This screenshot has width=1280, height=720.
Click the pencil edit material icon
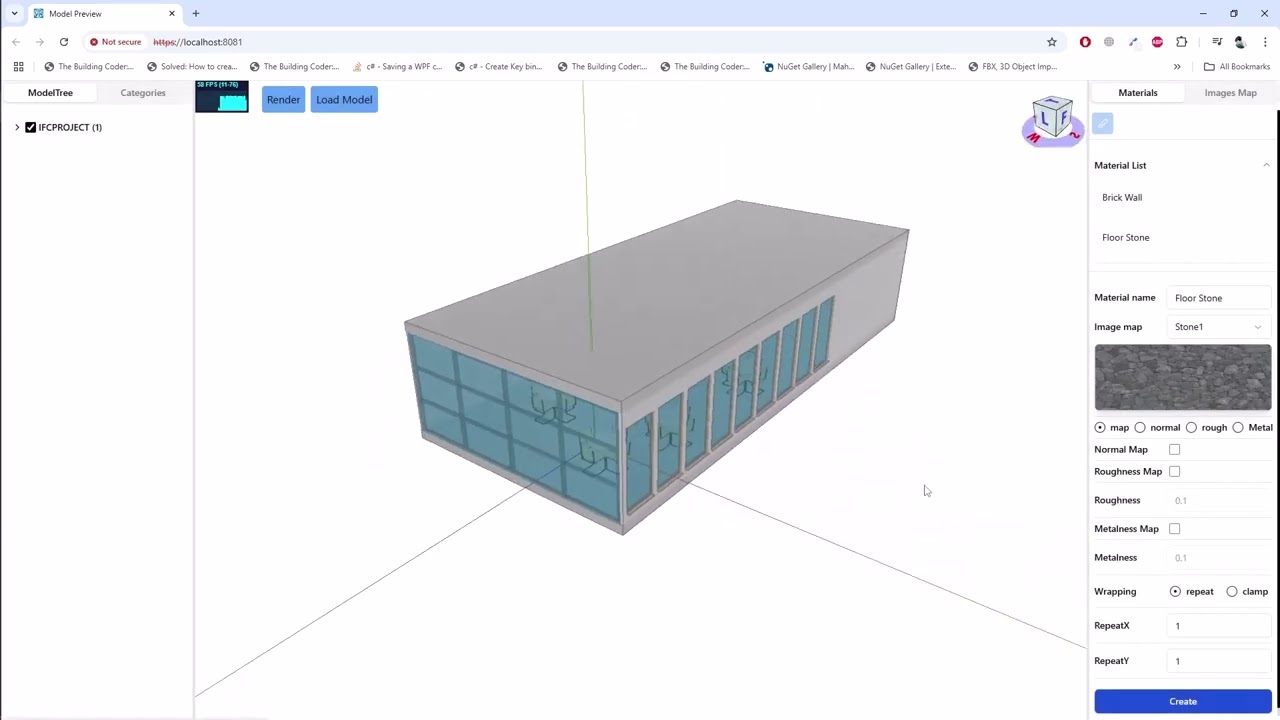[1102, 123]
